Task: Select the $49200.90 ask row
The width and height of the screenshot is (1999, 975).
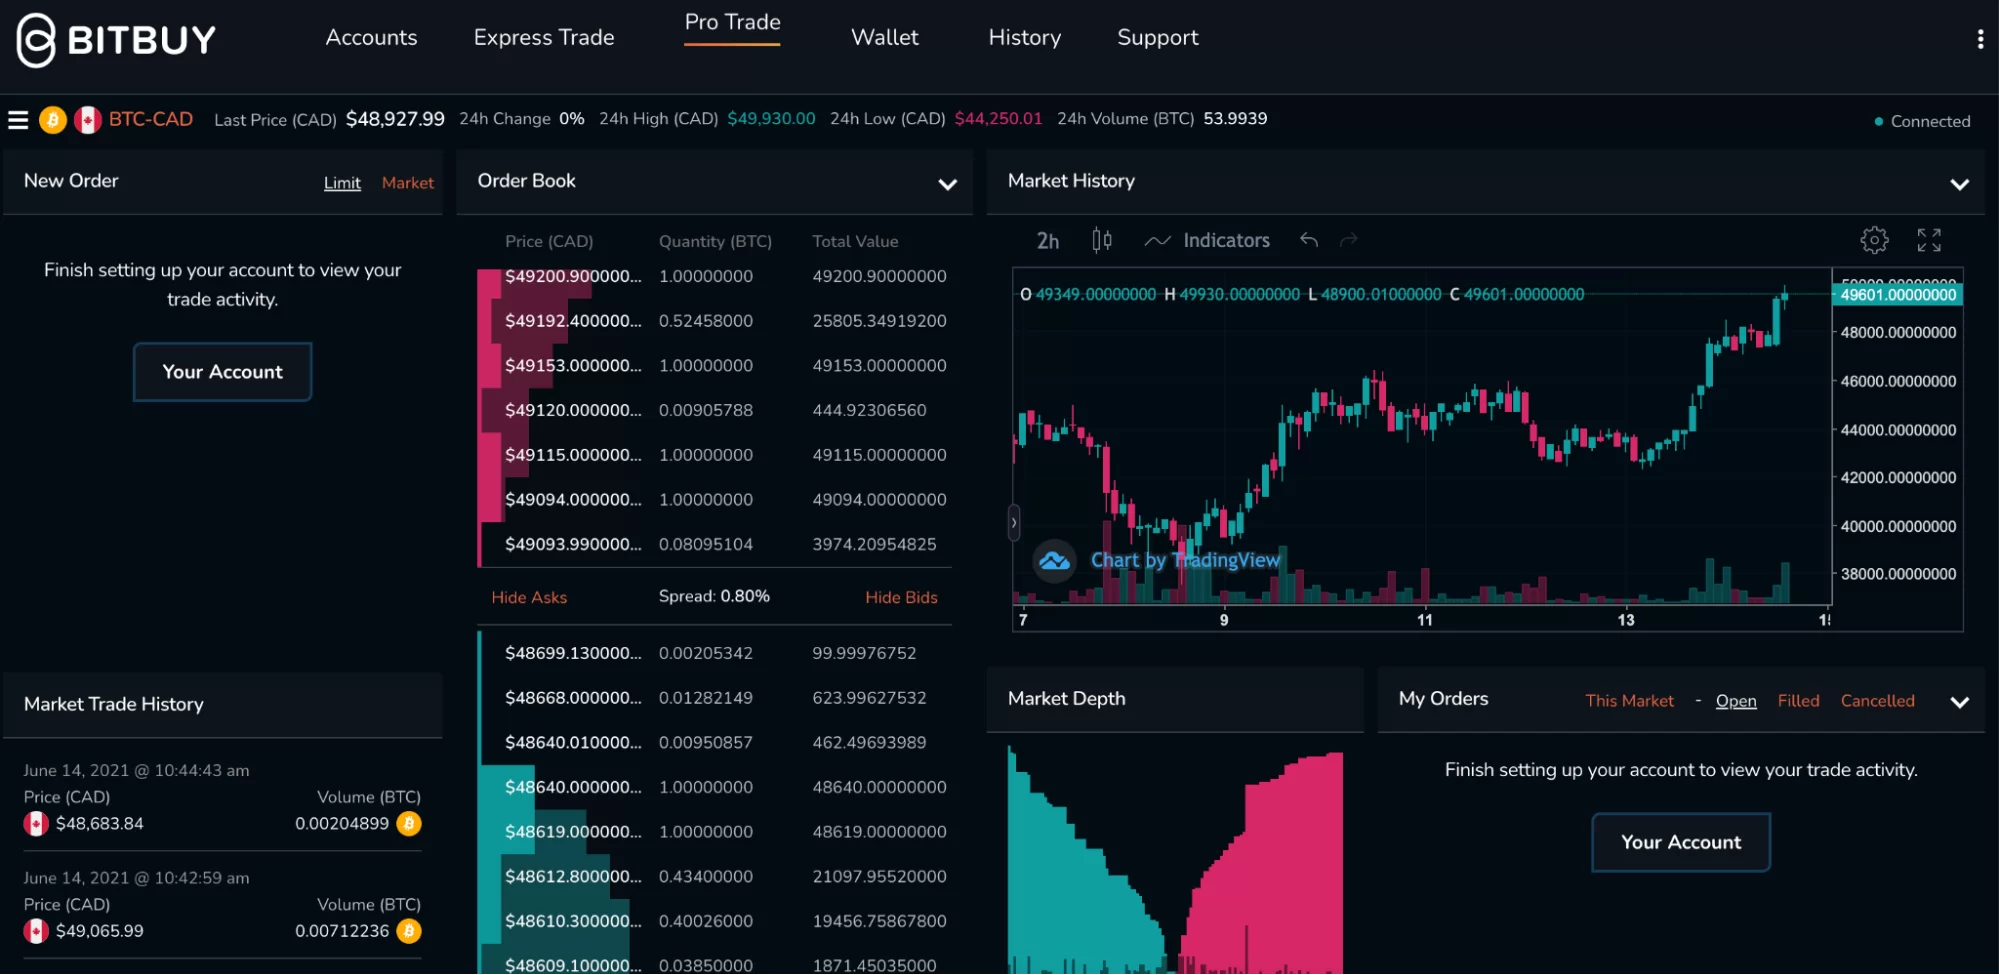Action: (x=714, y=277)
